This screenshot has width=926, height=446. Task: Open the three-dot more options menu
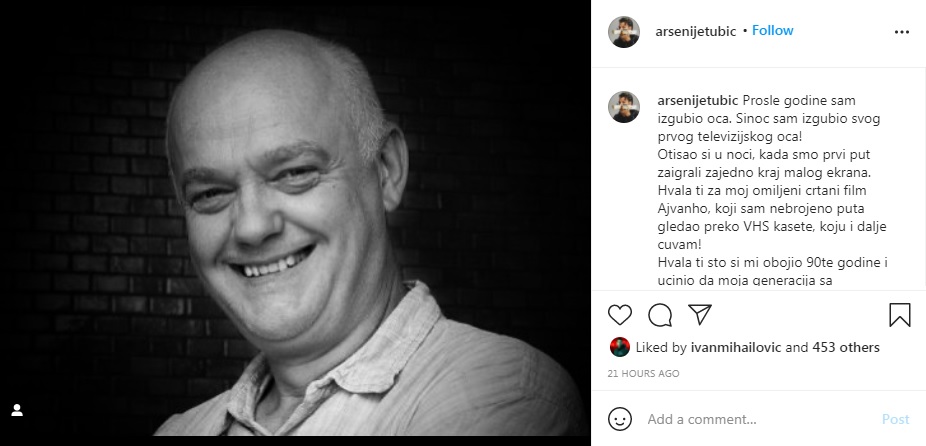(902, 32)
